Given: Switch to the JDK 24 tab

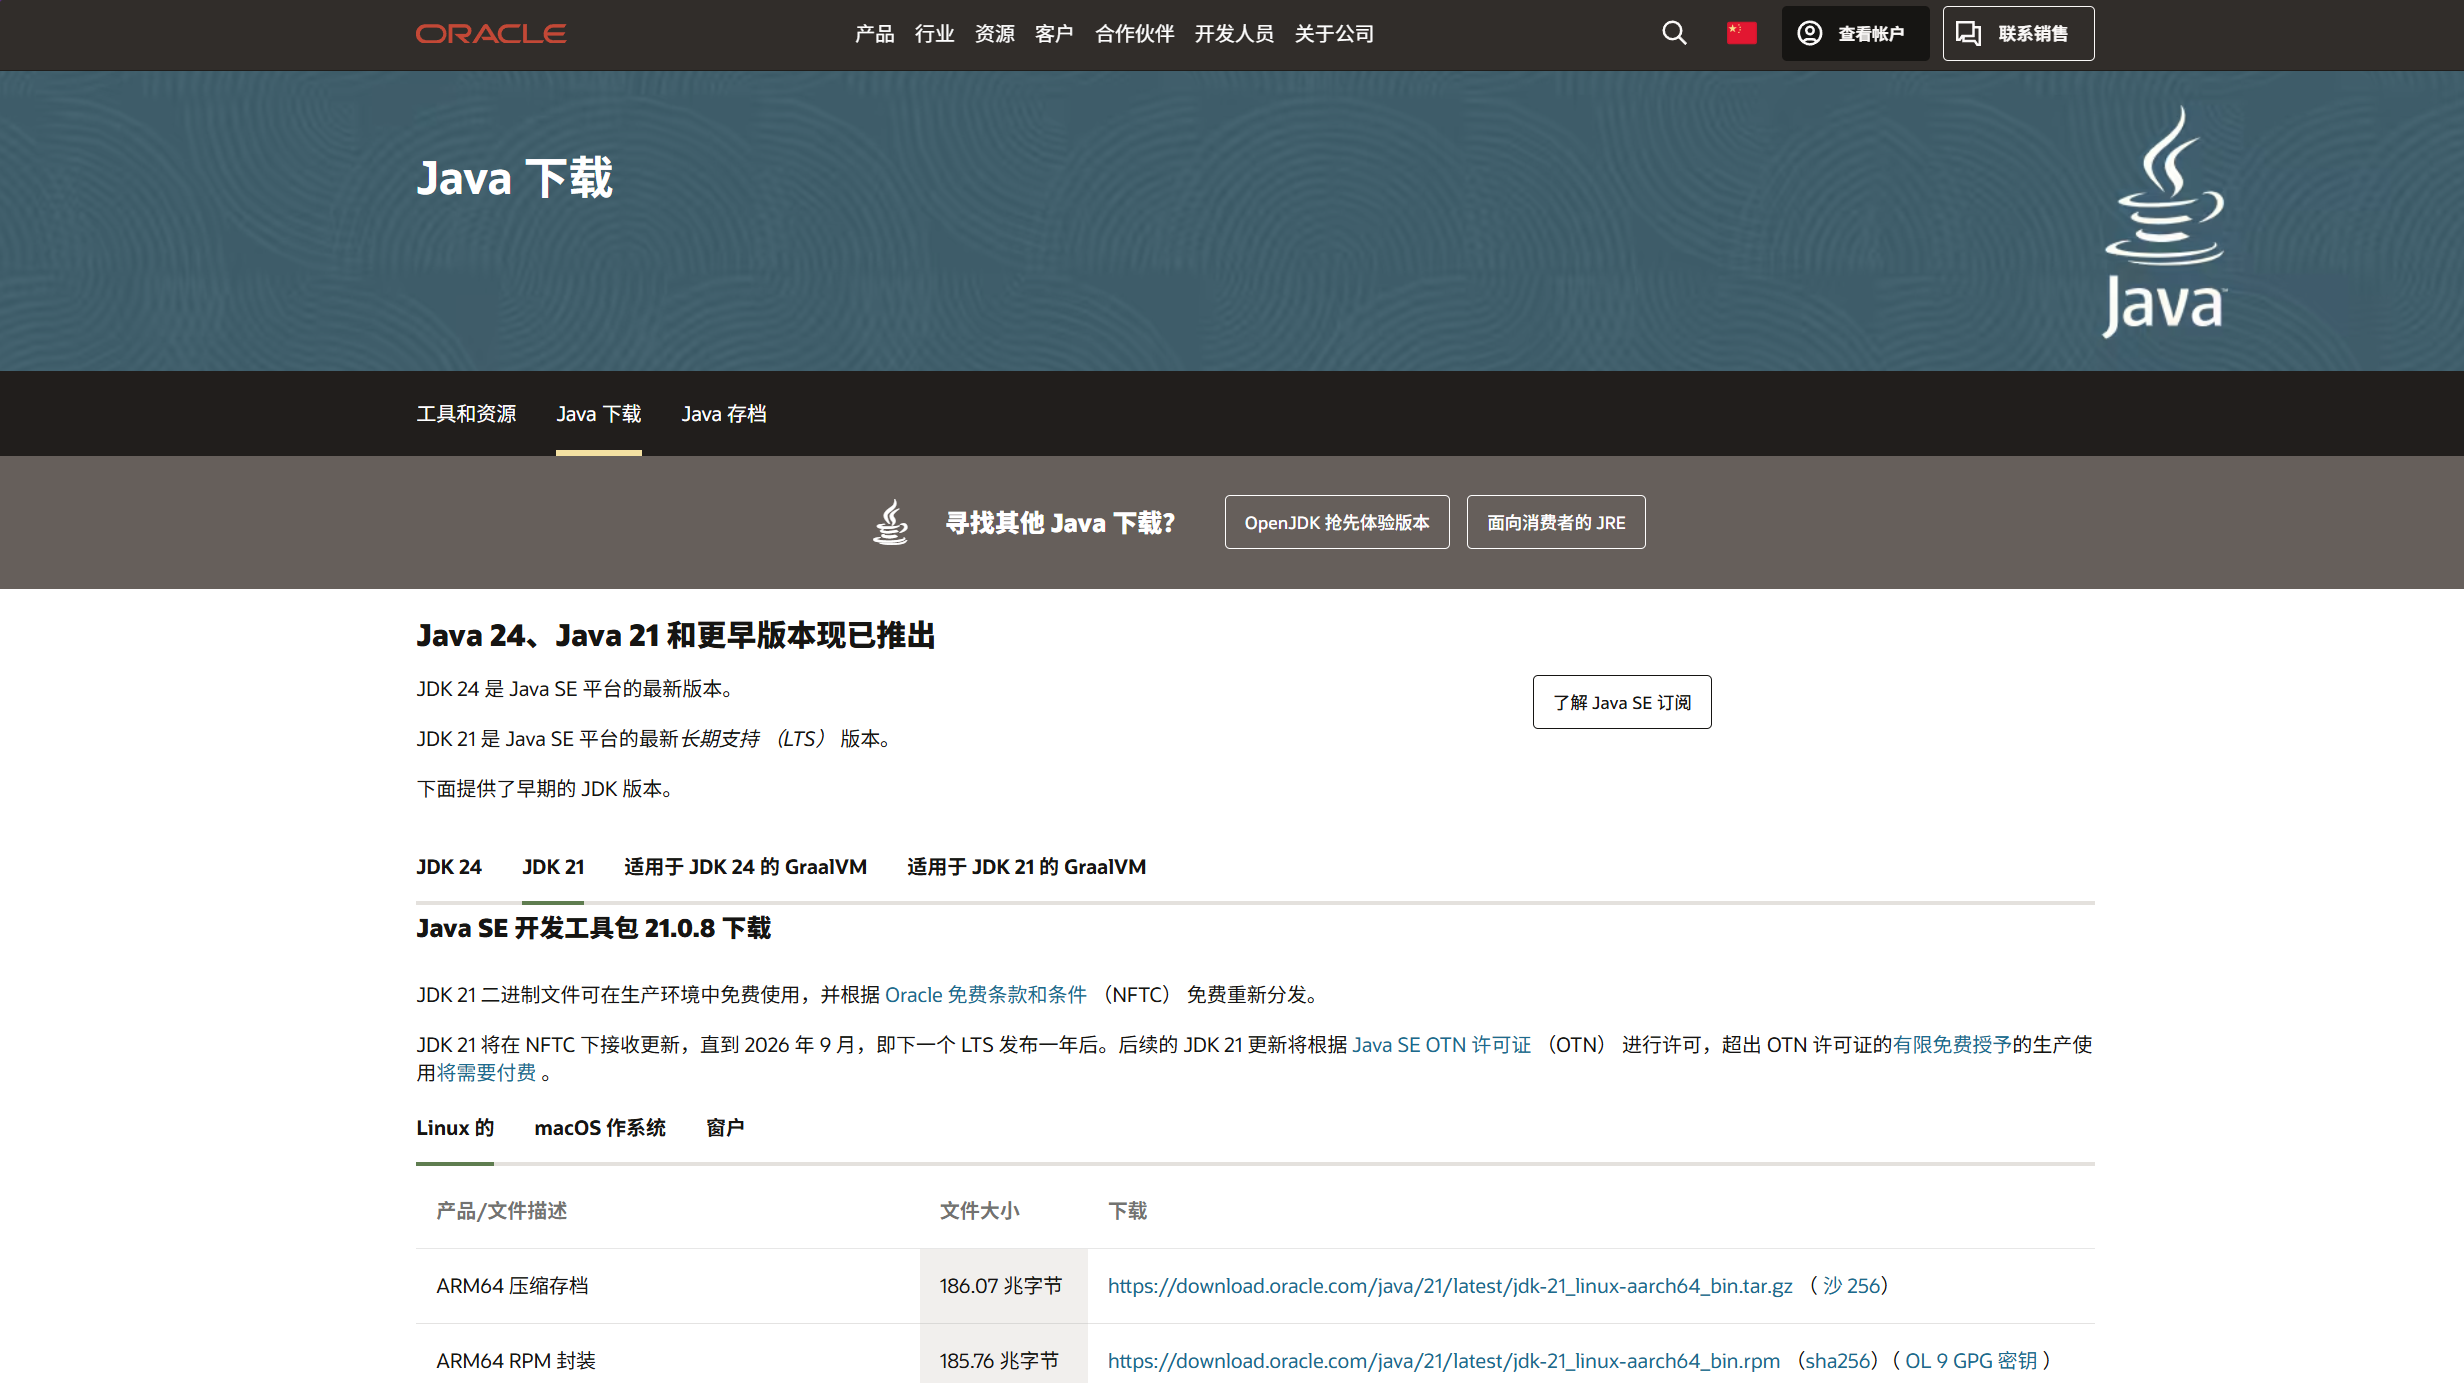Looking at the screenshot, I should (448, 867).
